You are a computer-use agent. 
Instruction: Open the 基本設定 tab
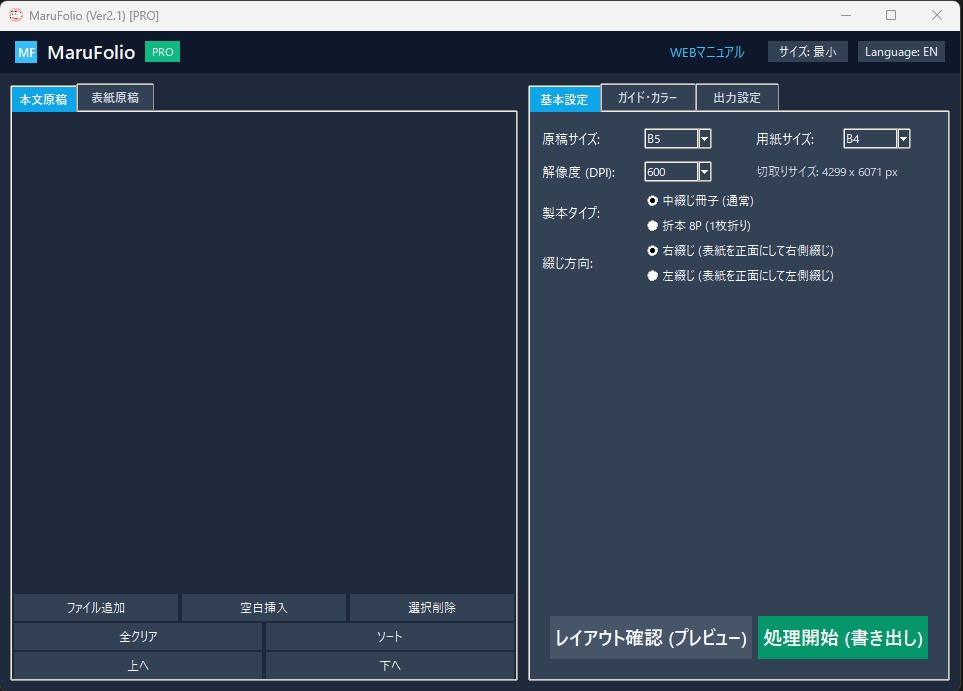(564, 99)
